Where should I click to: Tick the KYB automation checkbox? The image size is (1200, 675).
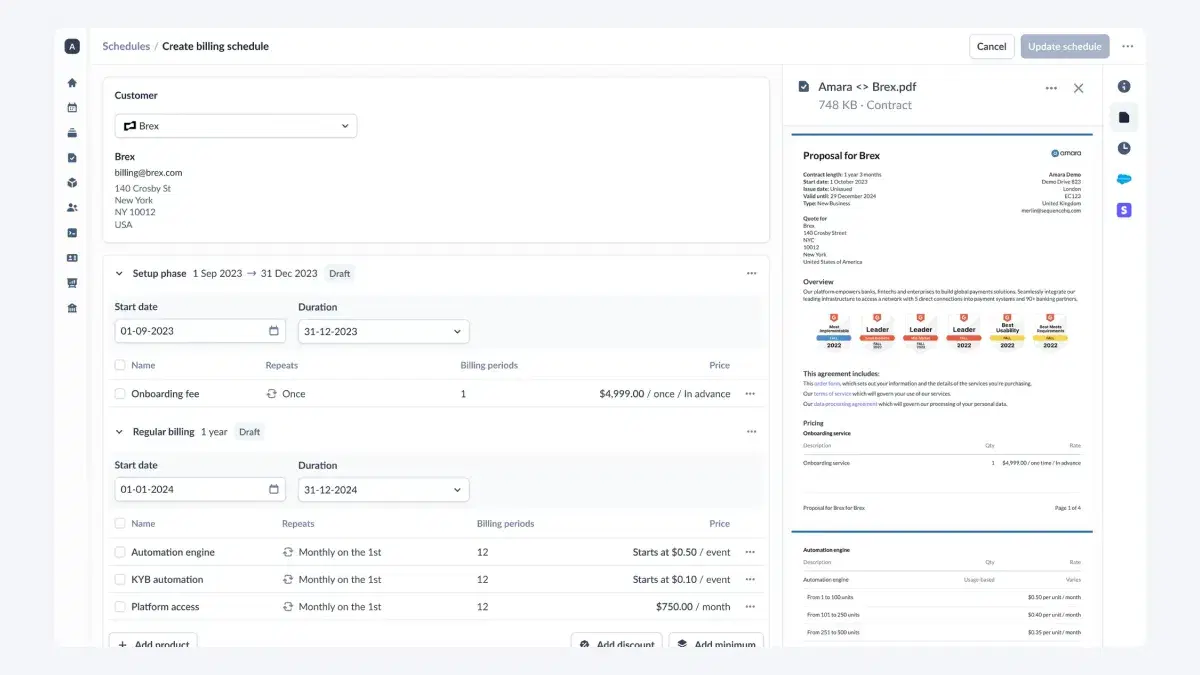pyautogui.click(x=120, y=579)
